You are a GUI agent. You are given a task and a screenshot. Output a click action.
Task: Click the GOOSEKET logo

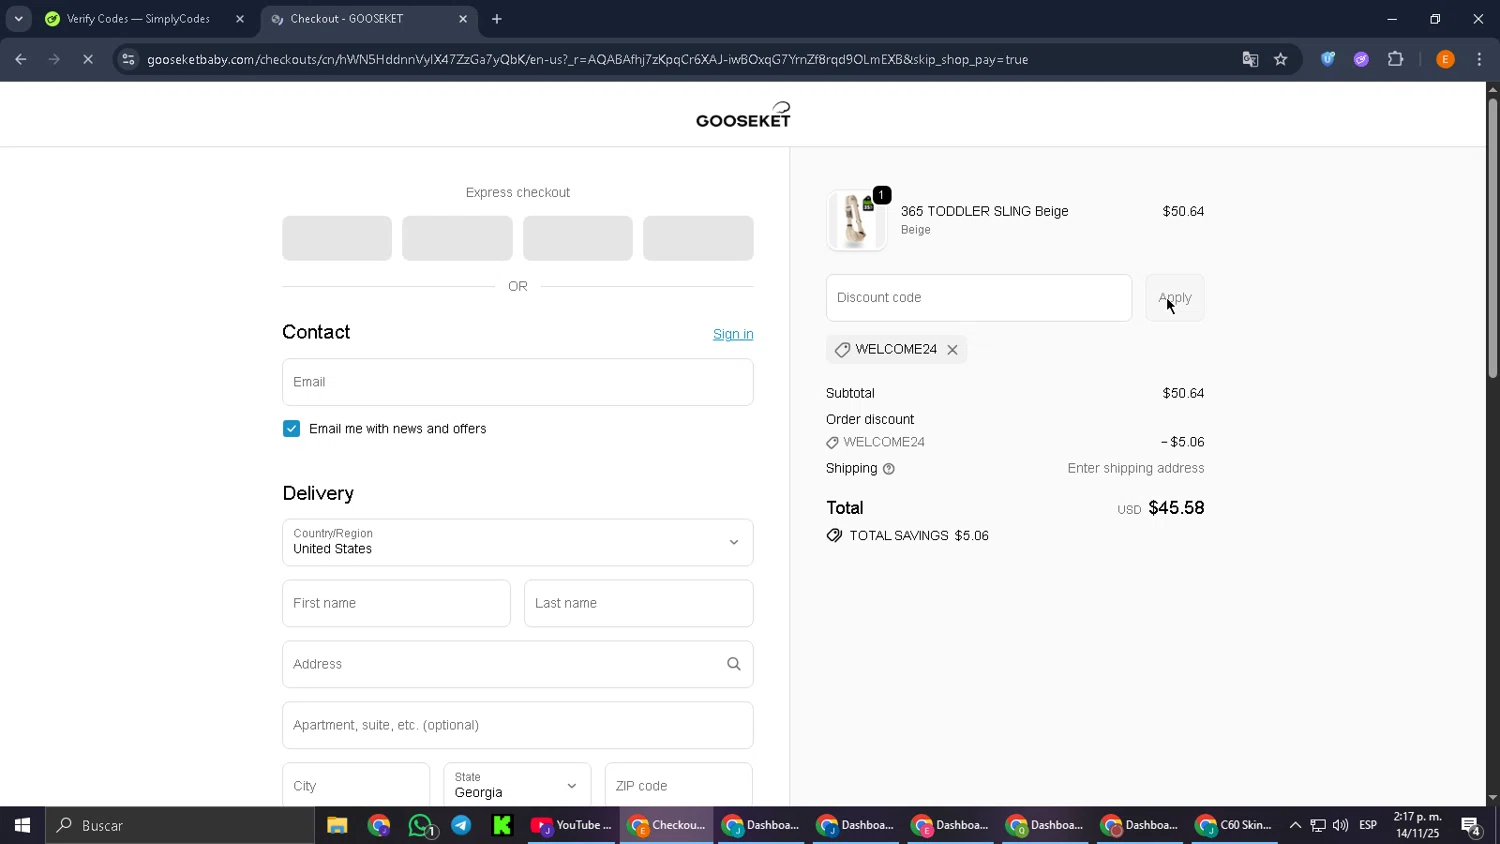click(x=743, y=115)
